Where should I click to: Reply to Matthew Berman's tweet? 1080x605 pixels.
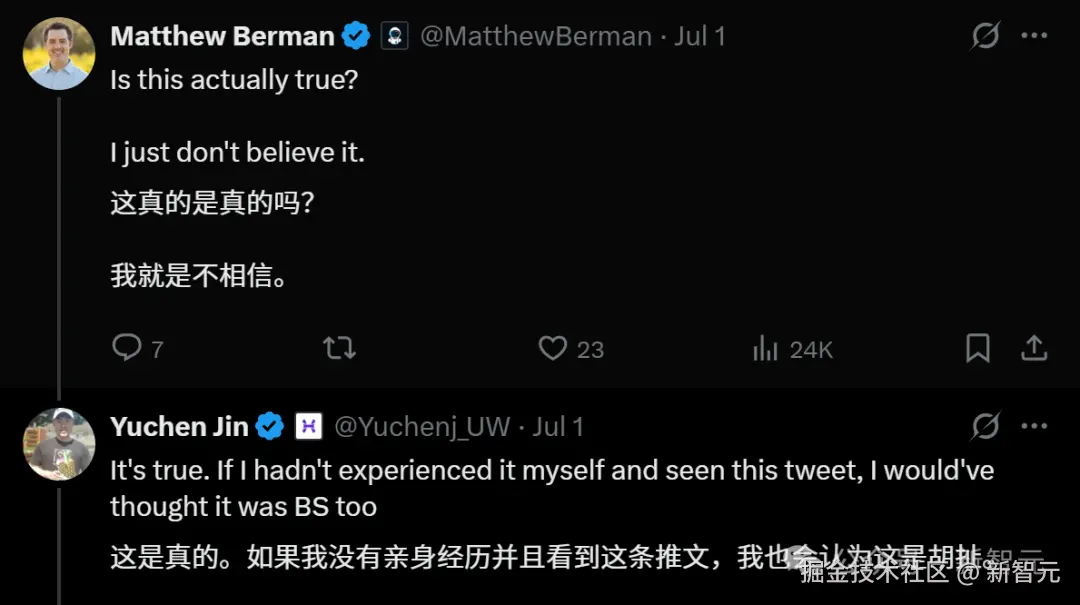tap(127, 348)
